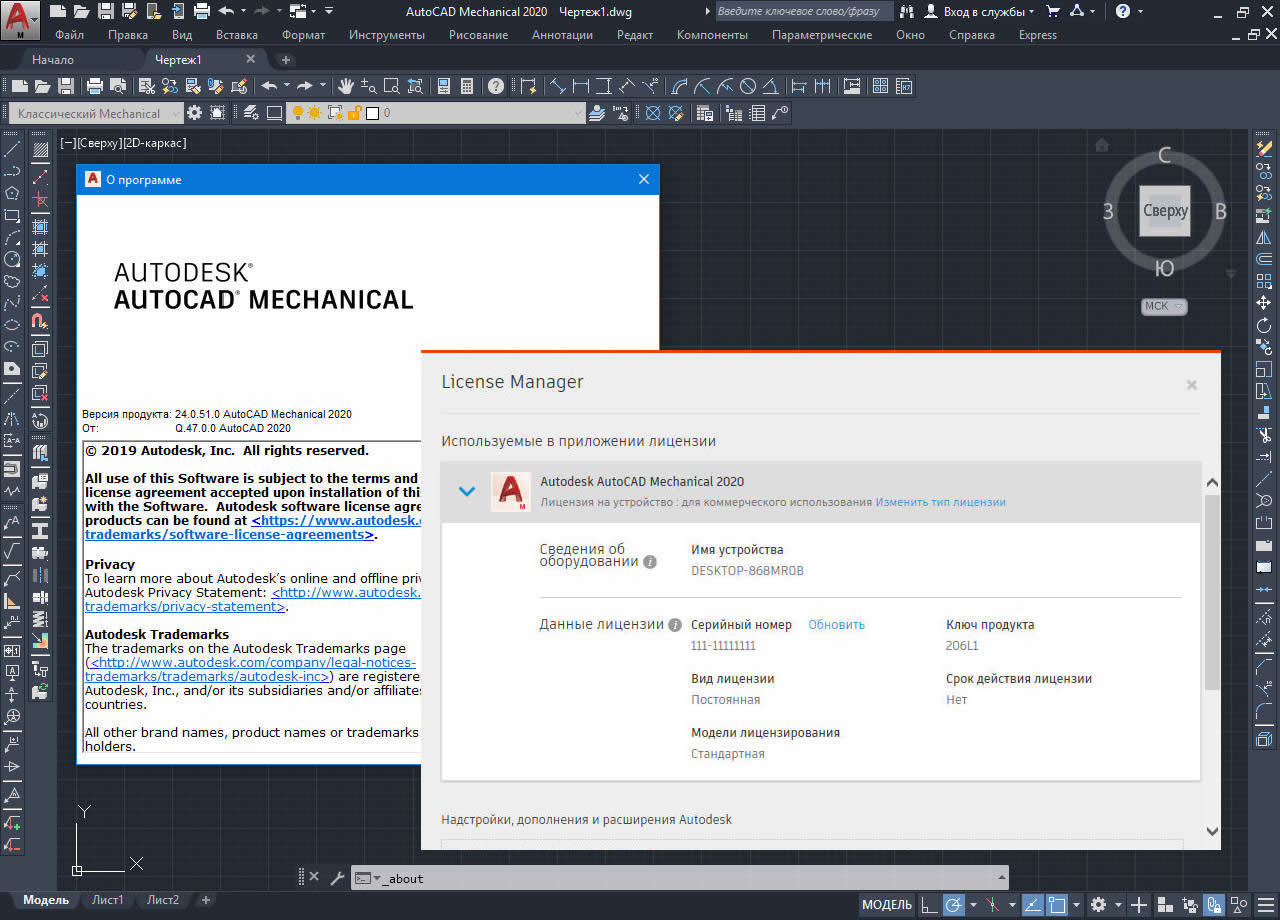Click the Изменить тип лицензии link

click(940, 502)
